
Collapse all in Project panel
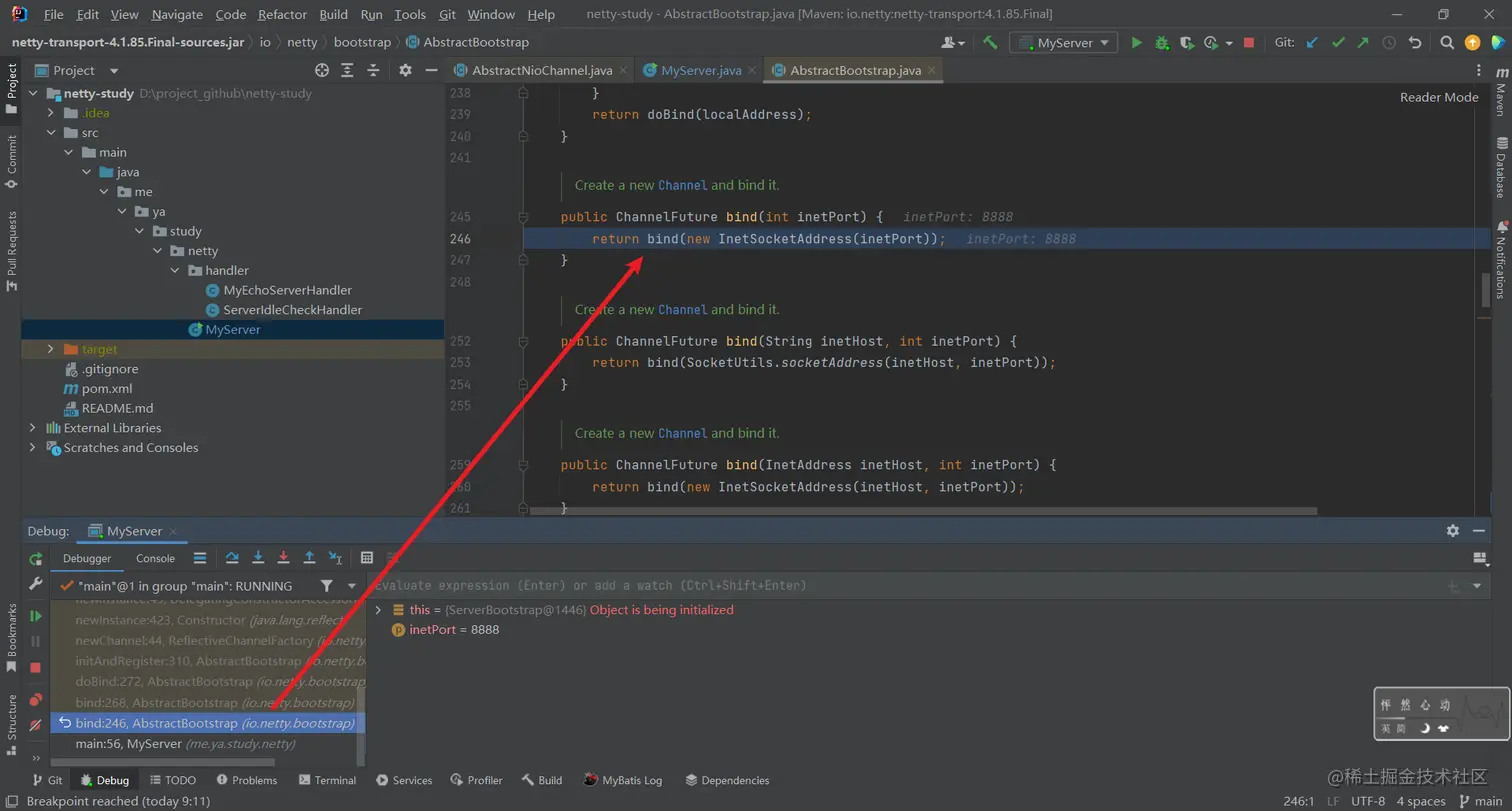coord(373,70)
